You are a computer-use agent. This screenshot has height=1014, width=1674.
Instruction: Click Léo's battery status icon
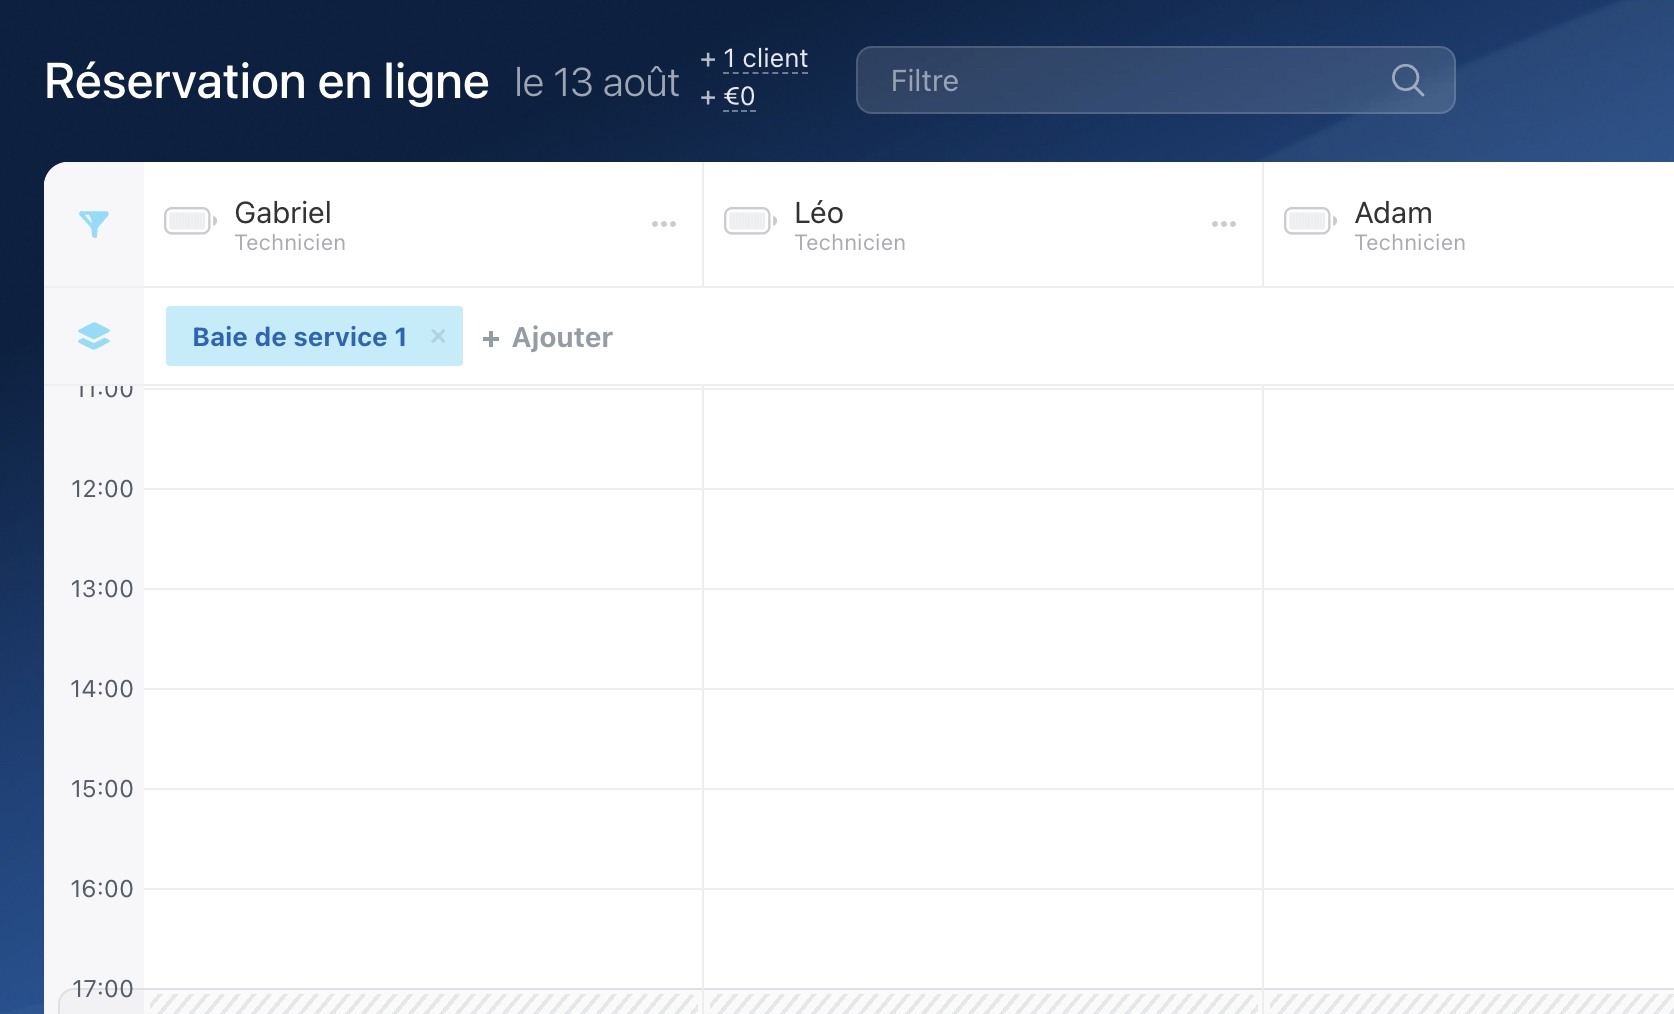749,221
